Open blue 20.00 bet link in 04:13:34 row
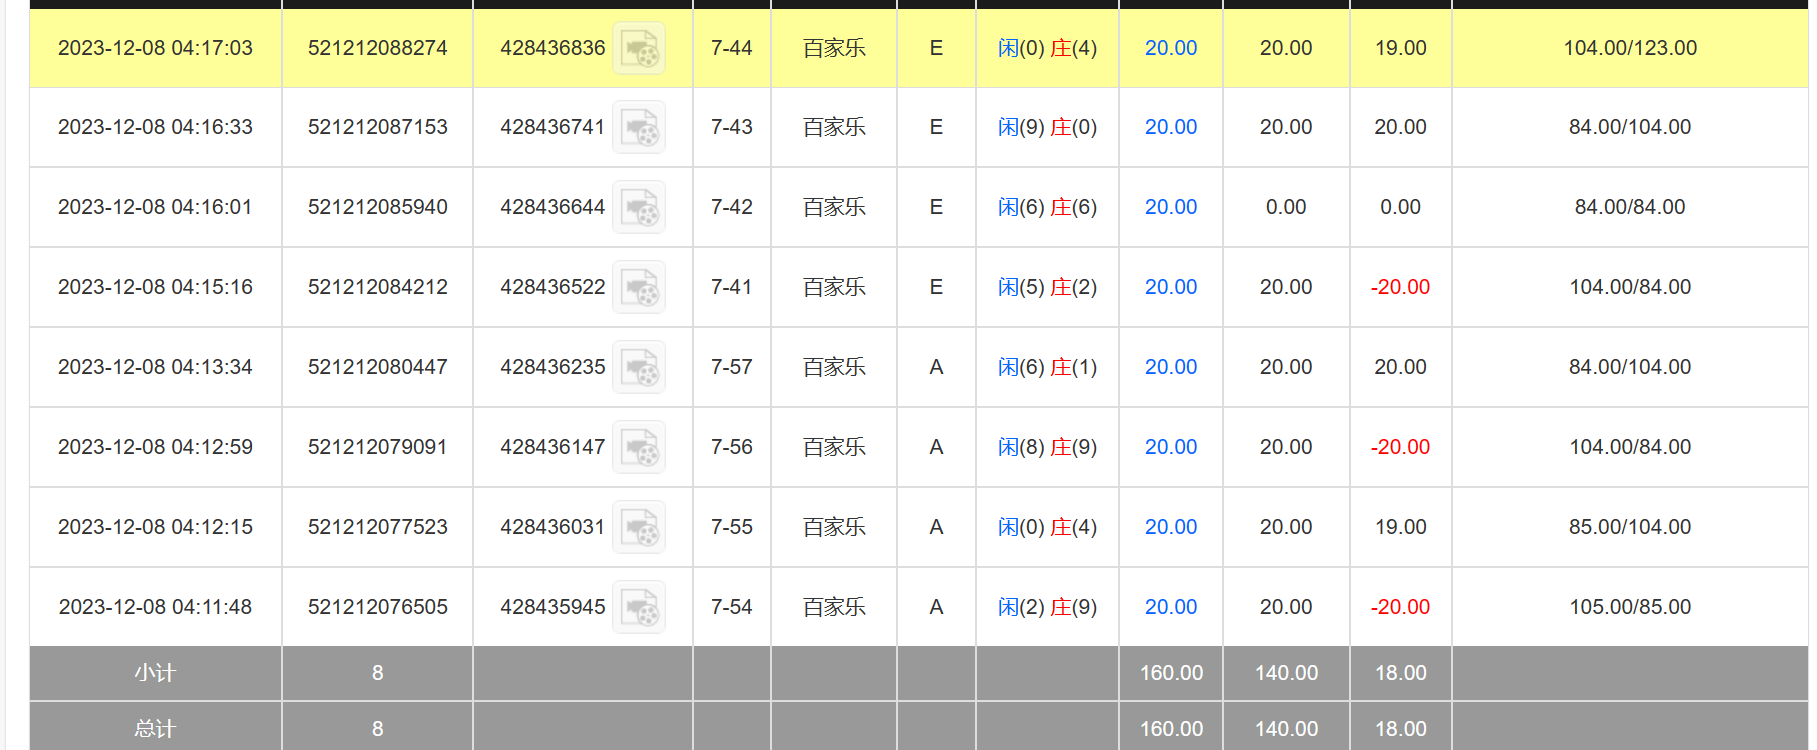 click(1171, 367)
